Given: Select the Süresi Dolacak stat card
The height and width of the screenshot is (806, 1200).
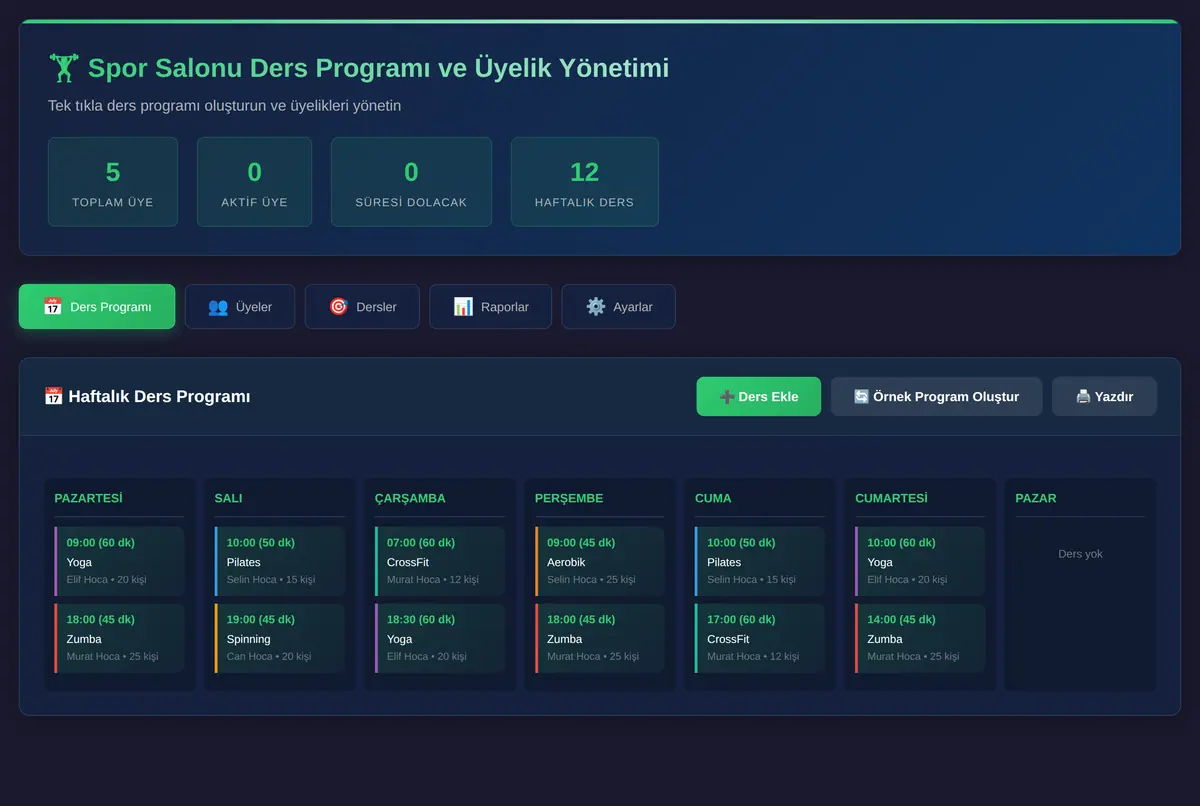Looking at the screenshot, I should [x=411, y=182].
